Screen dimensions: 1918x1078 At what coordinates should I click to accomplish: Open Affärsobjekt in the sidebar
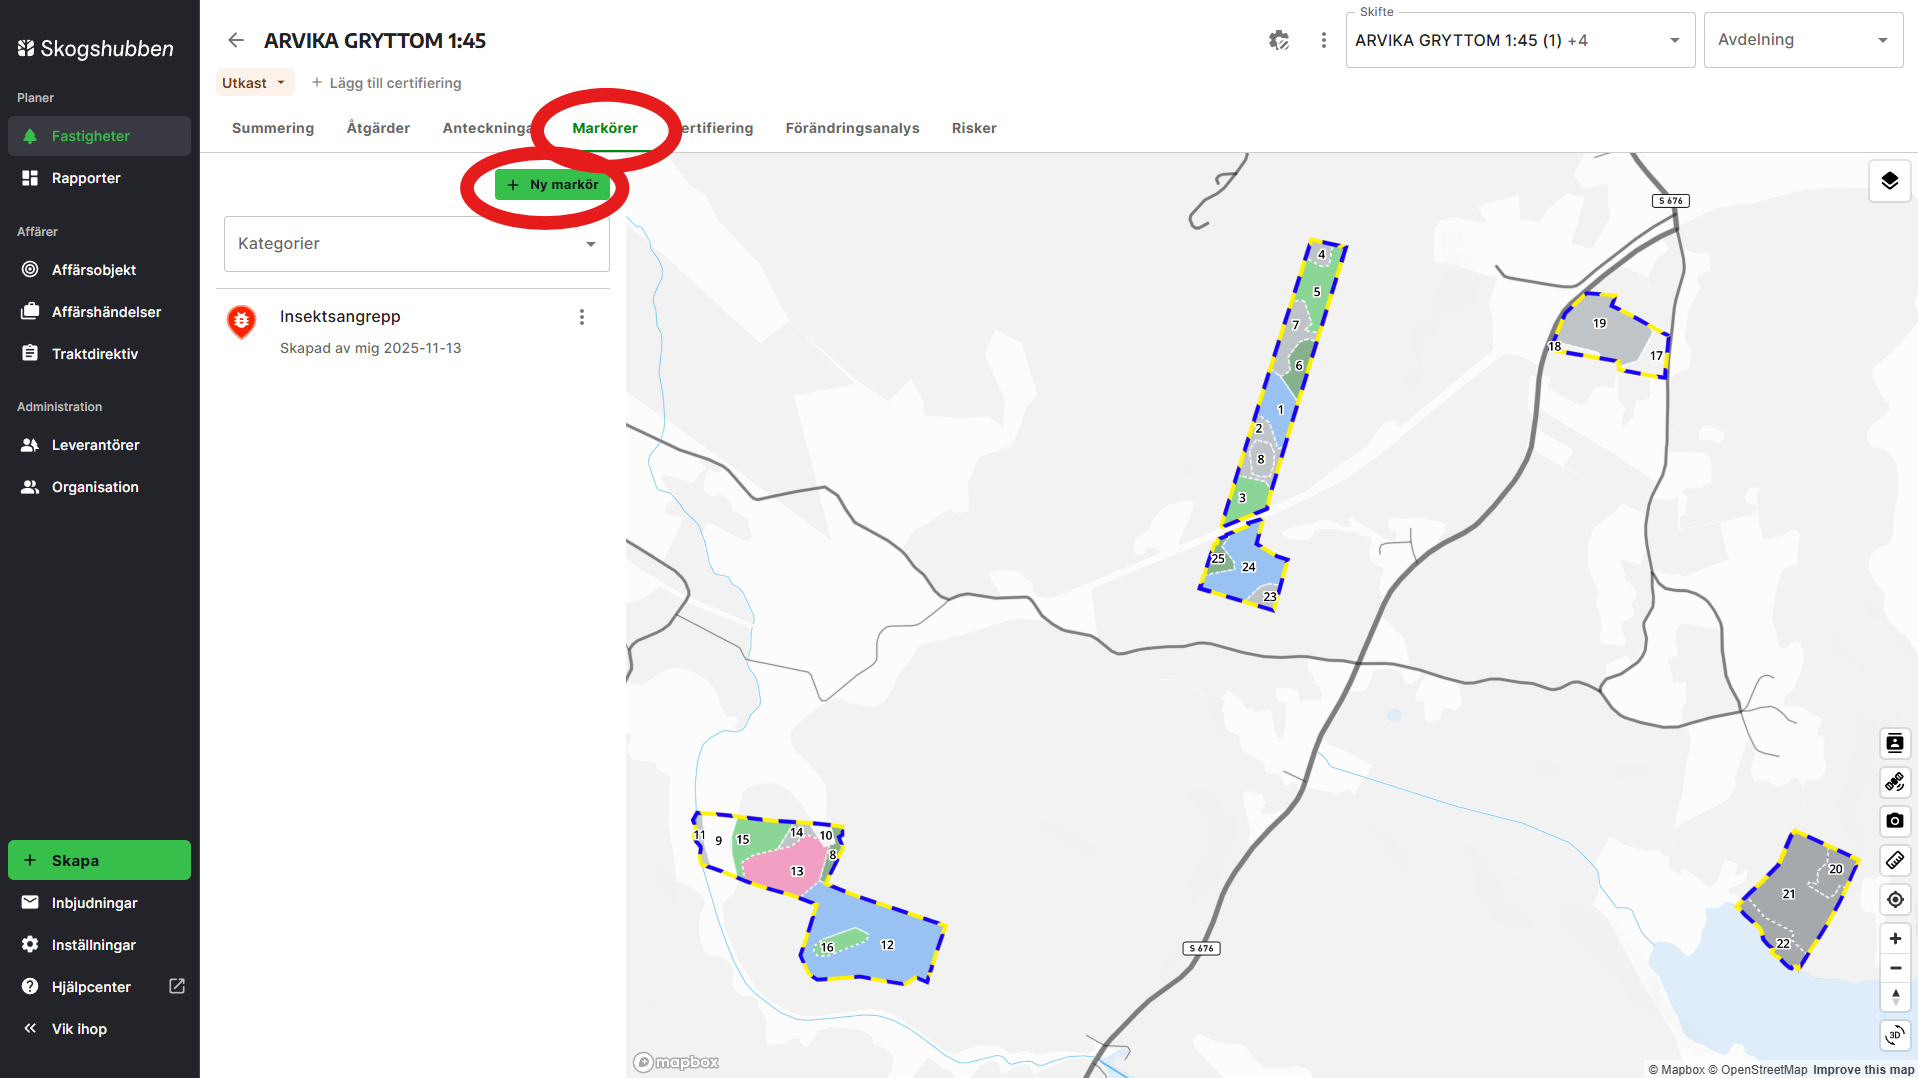pos(95,269)
